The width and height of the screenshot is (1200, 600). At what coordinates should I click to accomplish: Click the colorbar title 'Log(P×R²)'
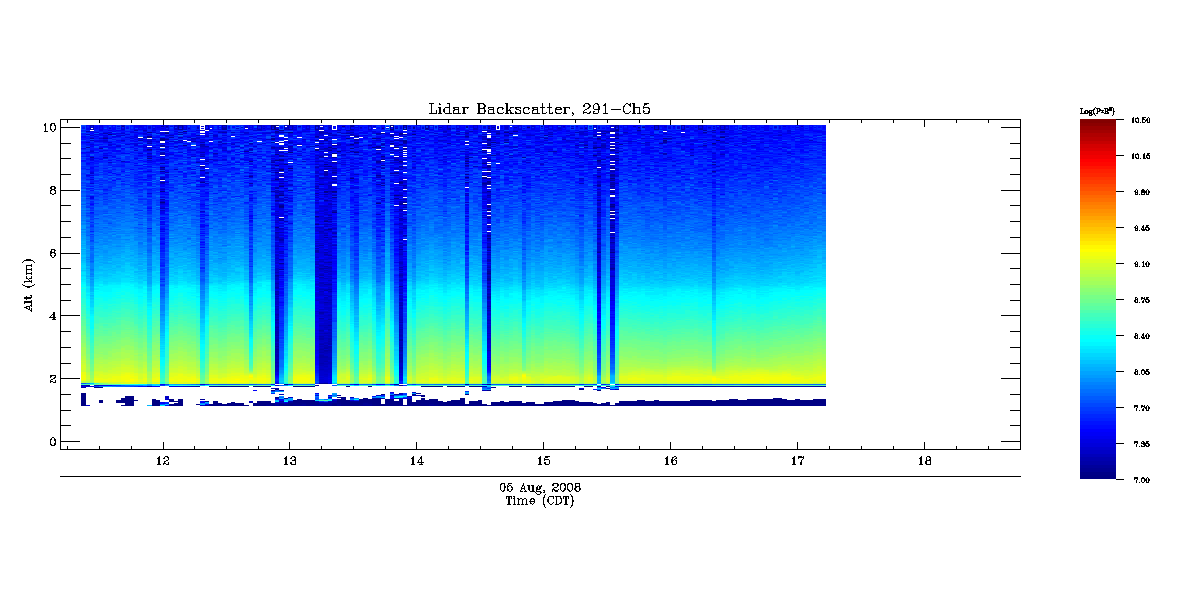click(x=1097, y=110)
